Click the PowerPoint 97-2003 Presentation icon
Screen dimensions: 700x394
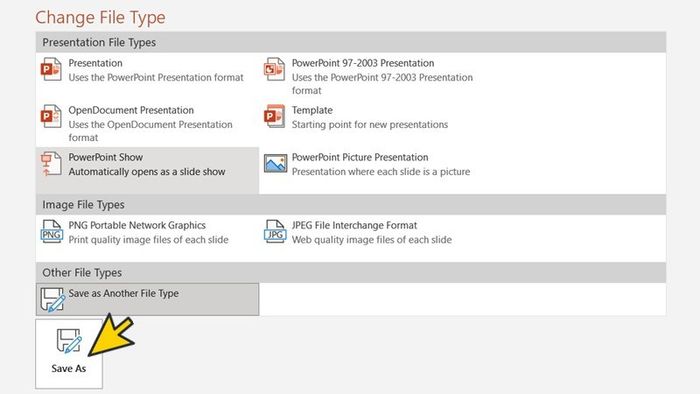pyautogui.click(x=274, y=69)
